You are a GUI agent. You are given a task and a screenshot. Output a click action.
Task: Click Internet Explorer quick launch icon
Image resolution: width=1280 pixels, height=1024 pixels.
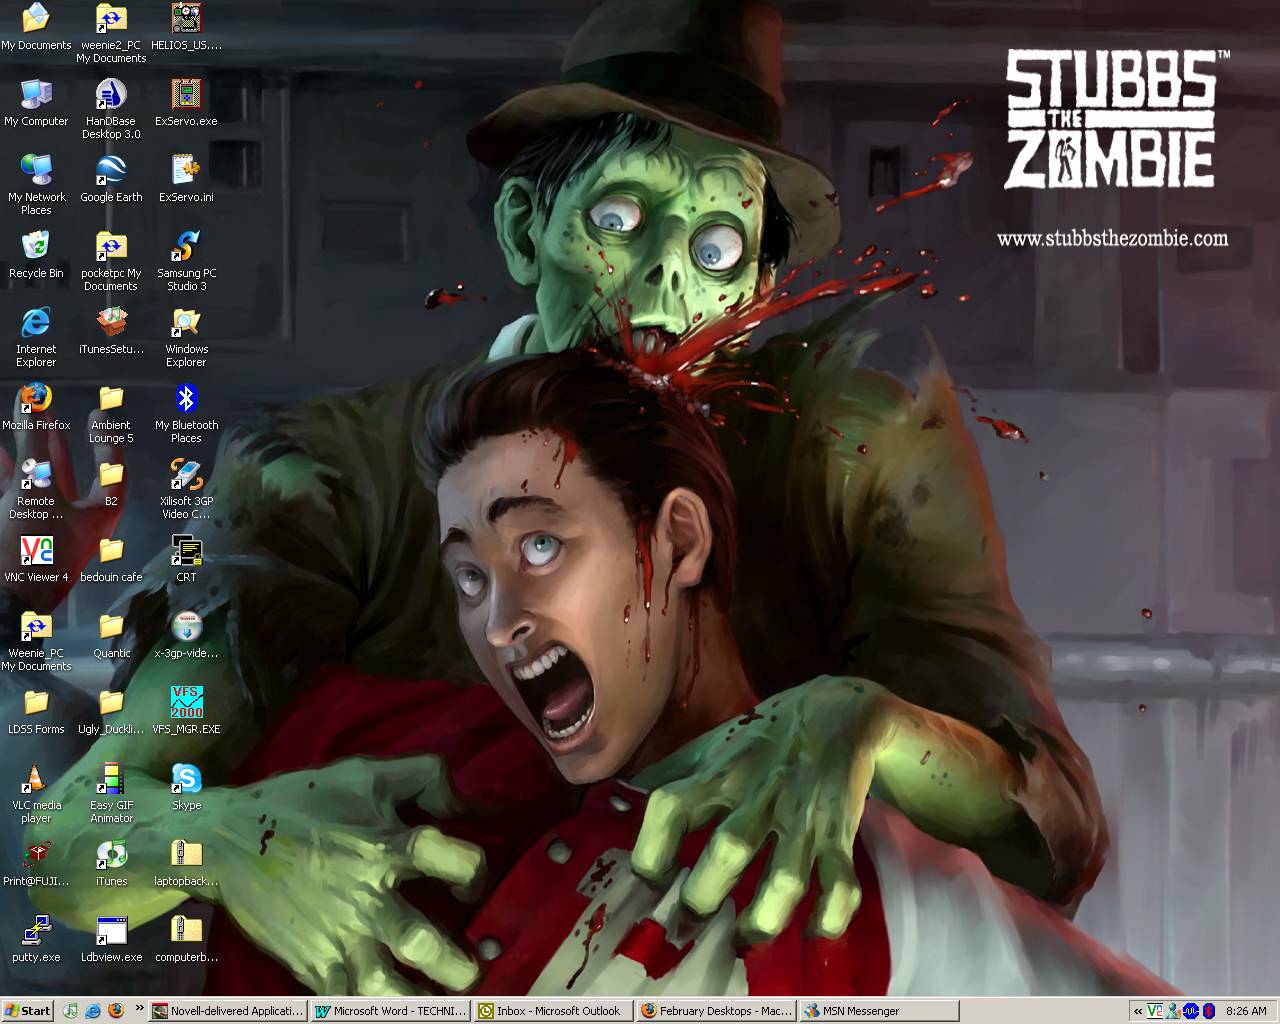tap(93, 1010)
